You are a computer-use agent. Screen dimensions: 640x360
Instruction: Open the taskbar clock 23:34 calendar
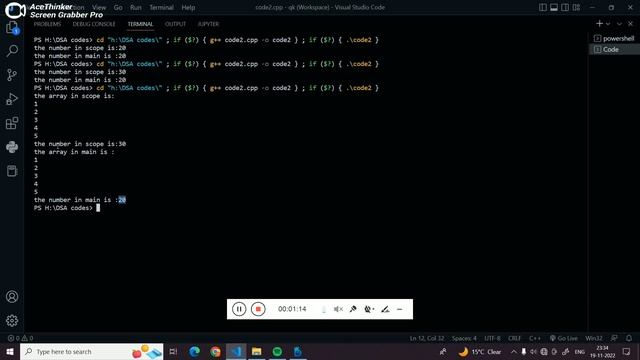coord(602,351)
